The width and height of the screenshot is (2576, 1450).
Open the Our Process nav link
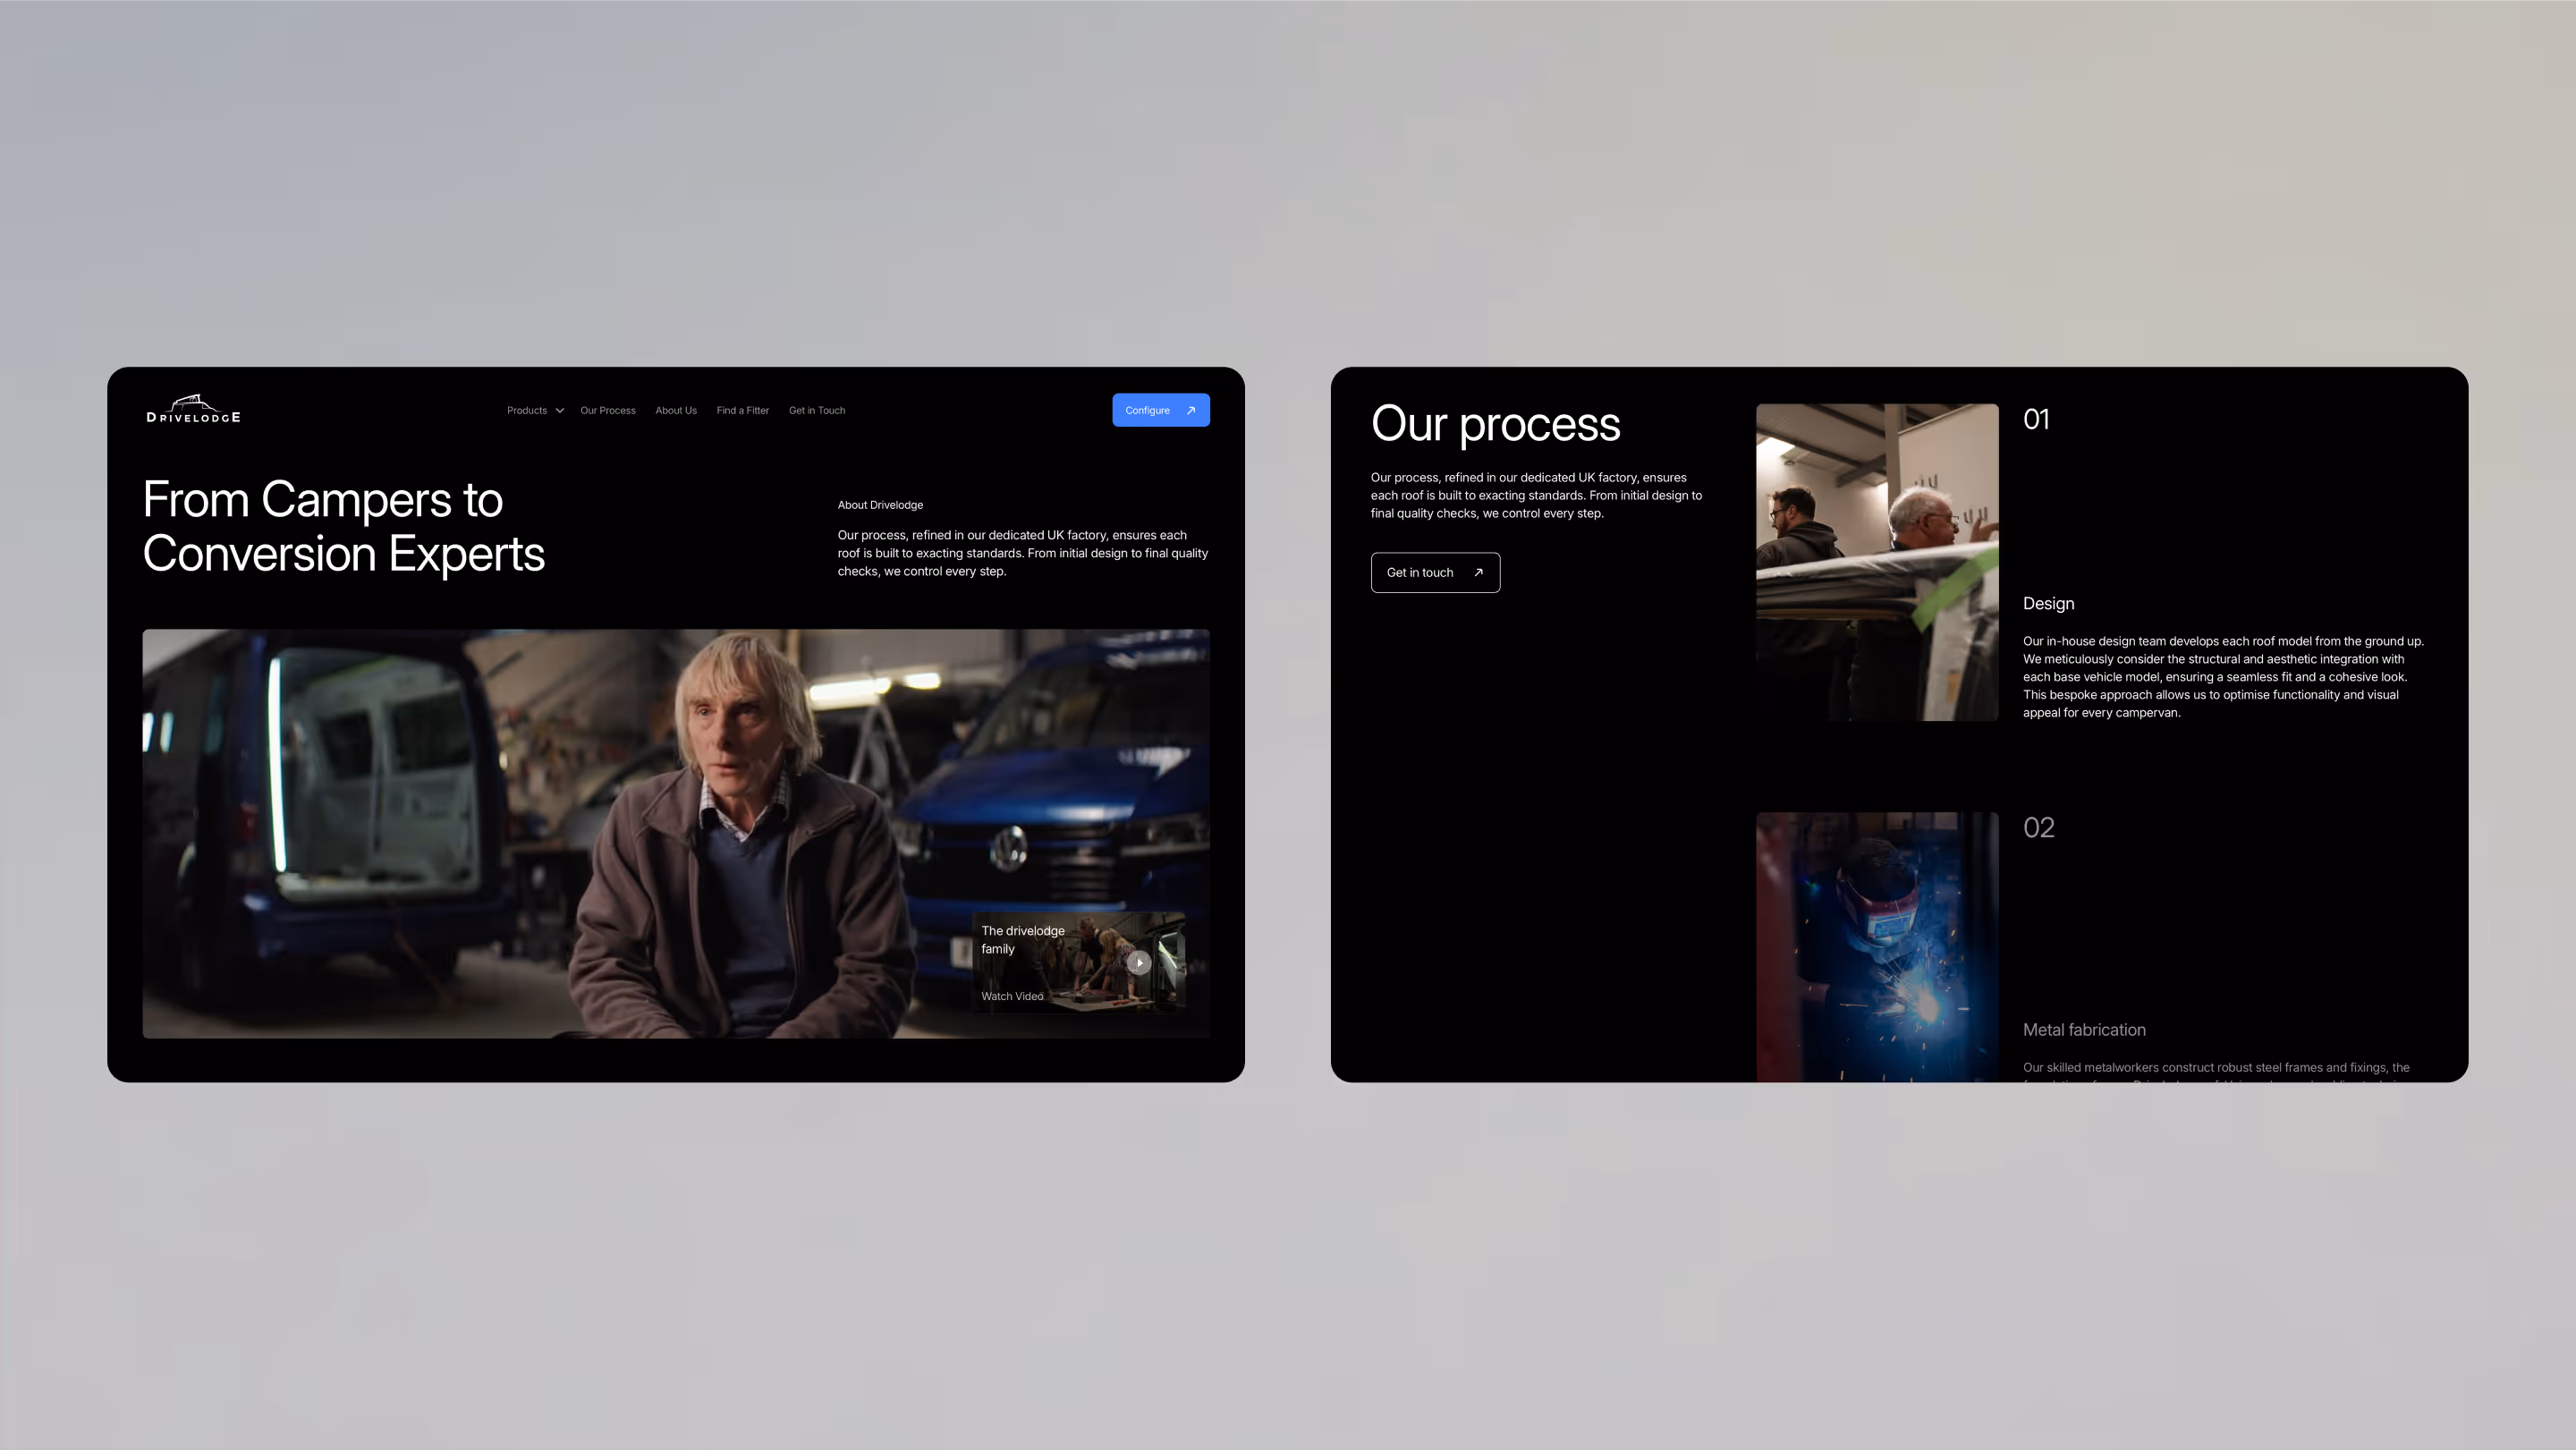click(608, 410)
